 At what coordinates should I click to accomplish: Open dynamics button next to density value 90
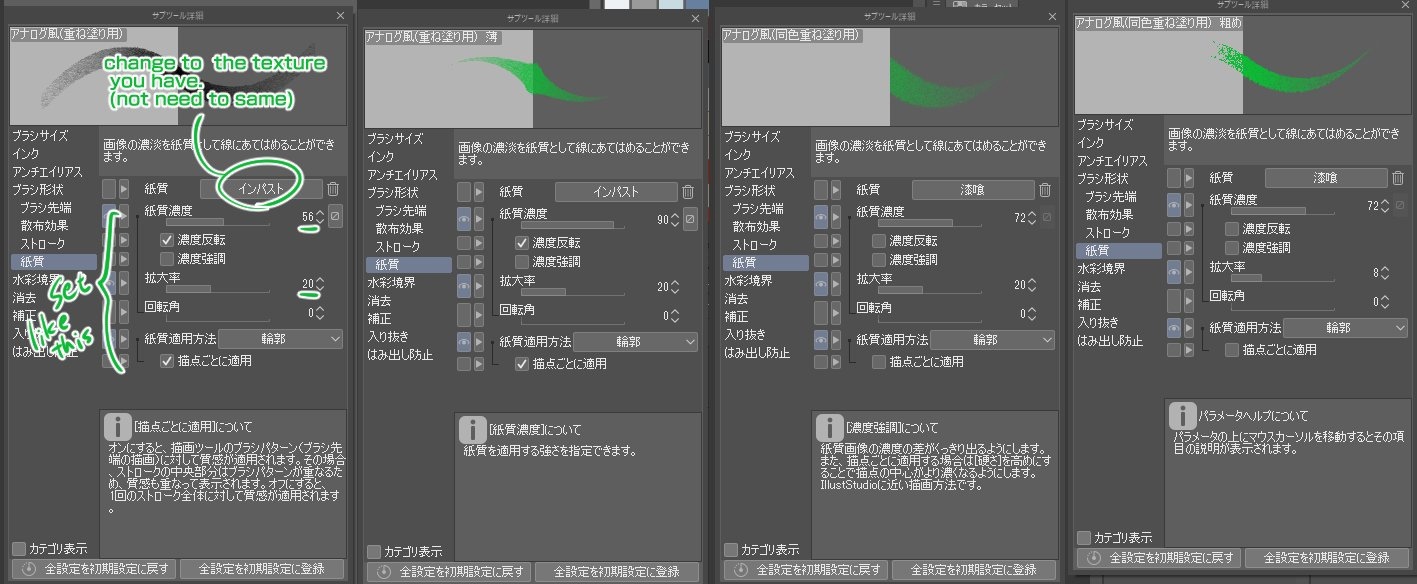[x=690, y=219]
